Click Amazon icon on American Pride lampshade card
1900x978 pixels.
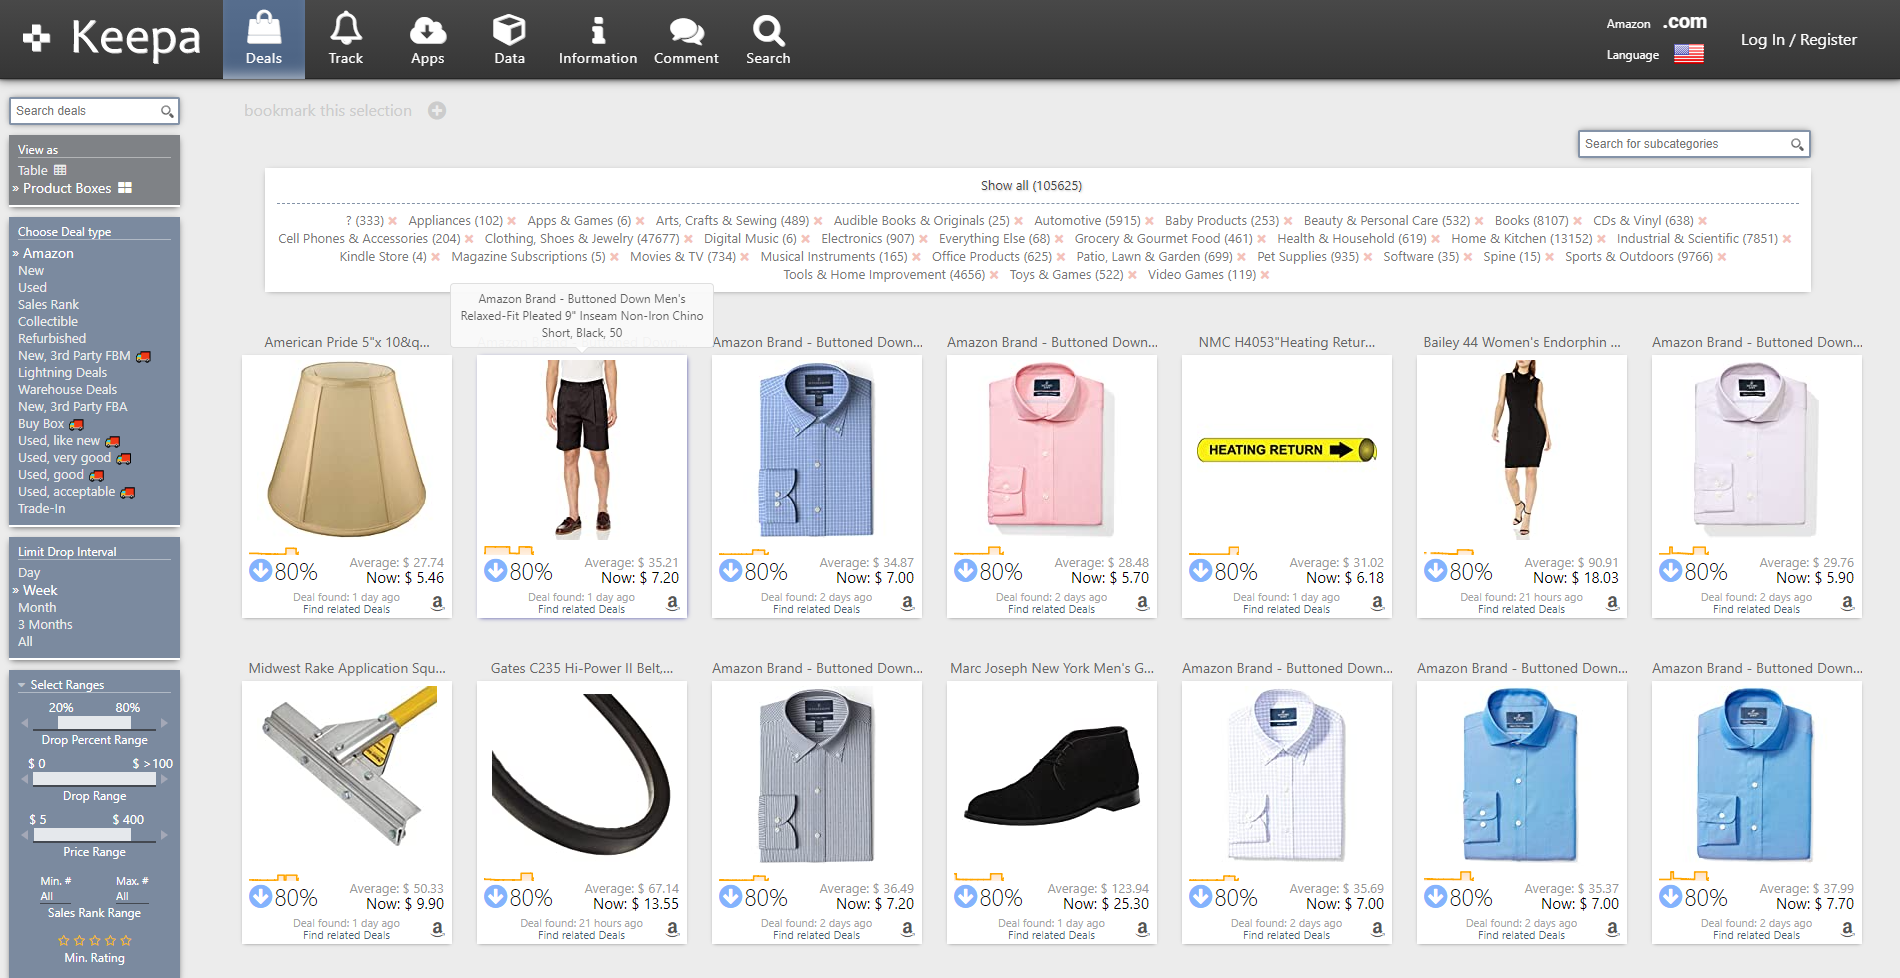[x=437, y=603]
